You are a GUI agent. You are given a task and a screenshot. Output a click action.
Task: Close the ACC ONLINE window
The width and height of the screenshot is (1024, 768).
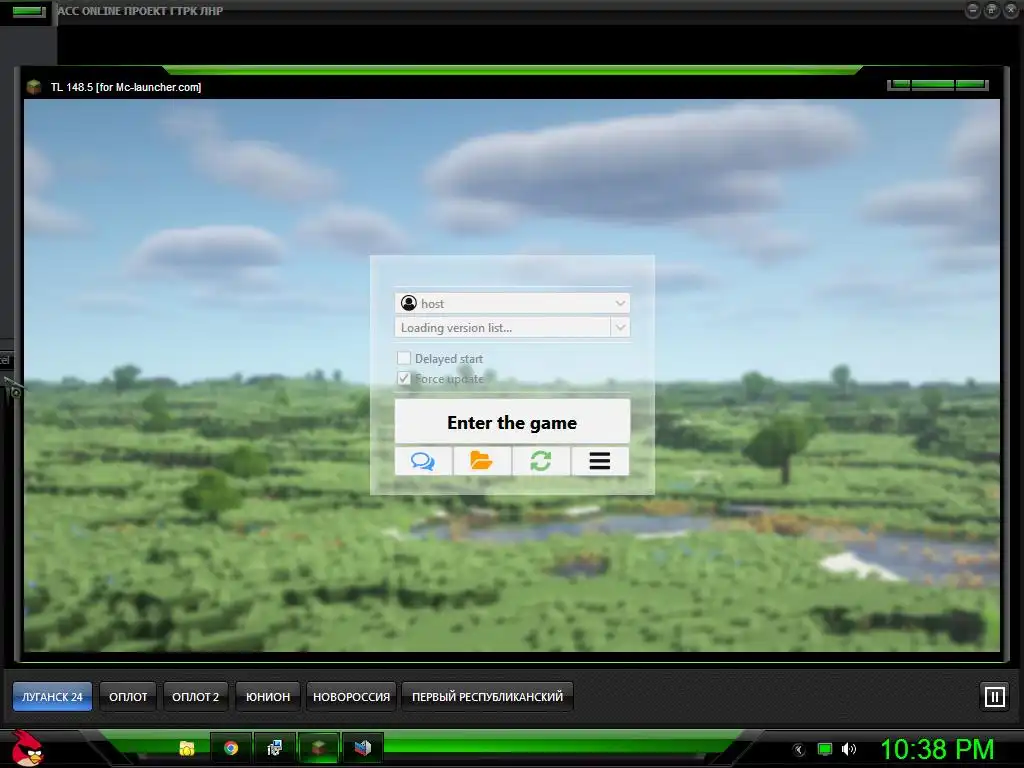[1011, 10]
